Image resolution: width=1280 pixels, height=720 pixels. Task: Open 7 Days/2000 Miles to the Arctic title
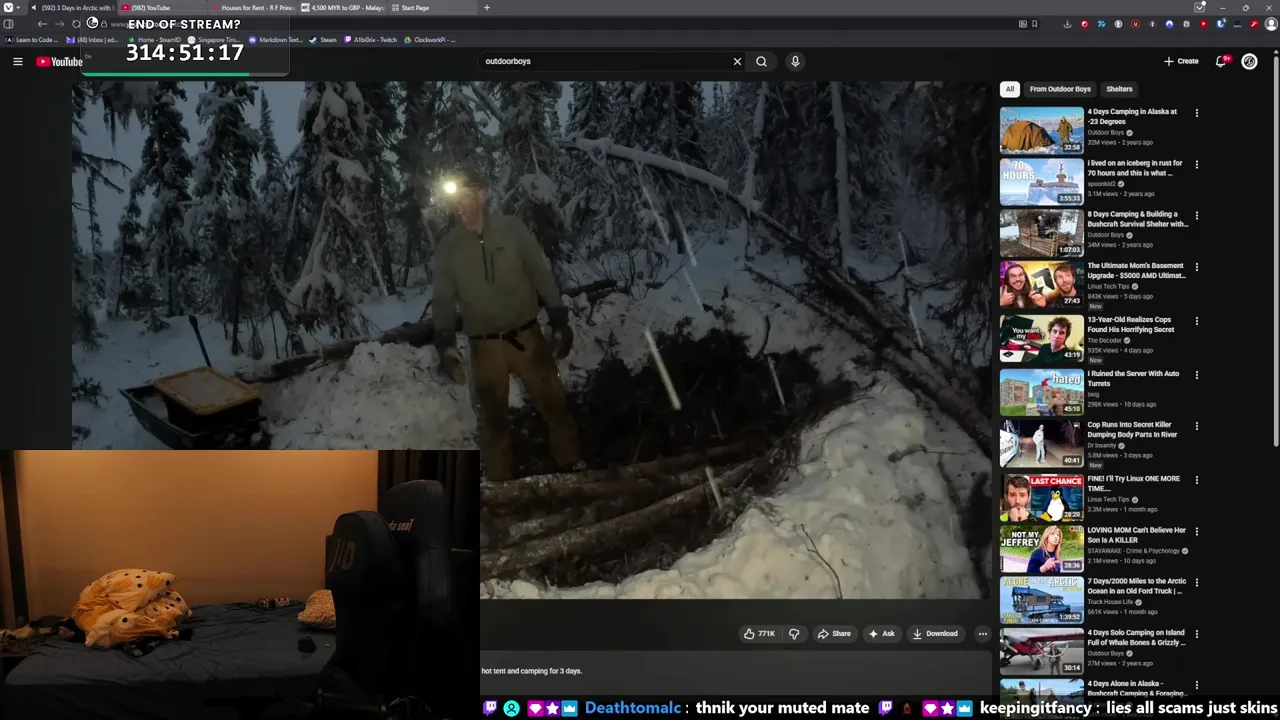coord(1136,586)
